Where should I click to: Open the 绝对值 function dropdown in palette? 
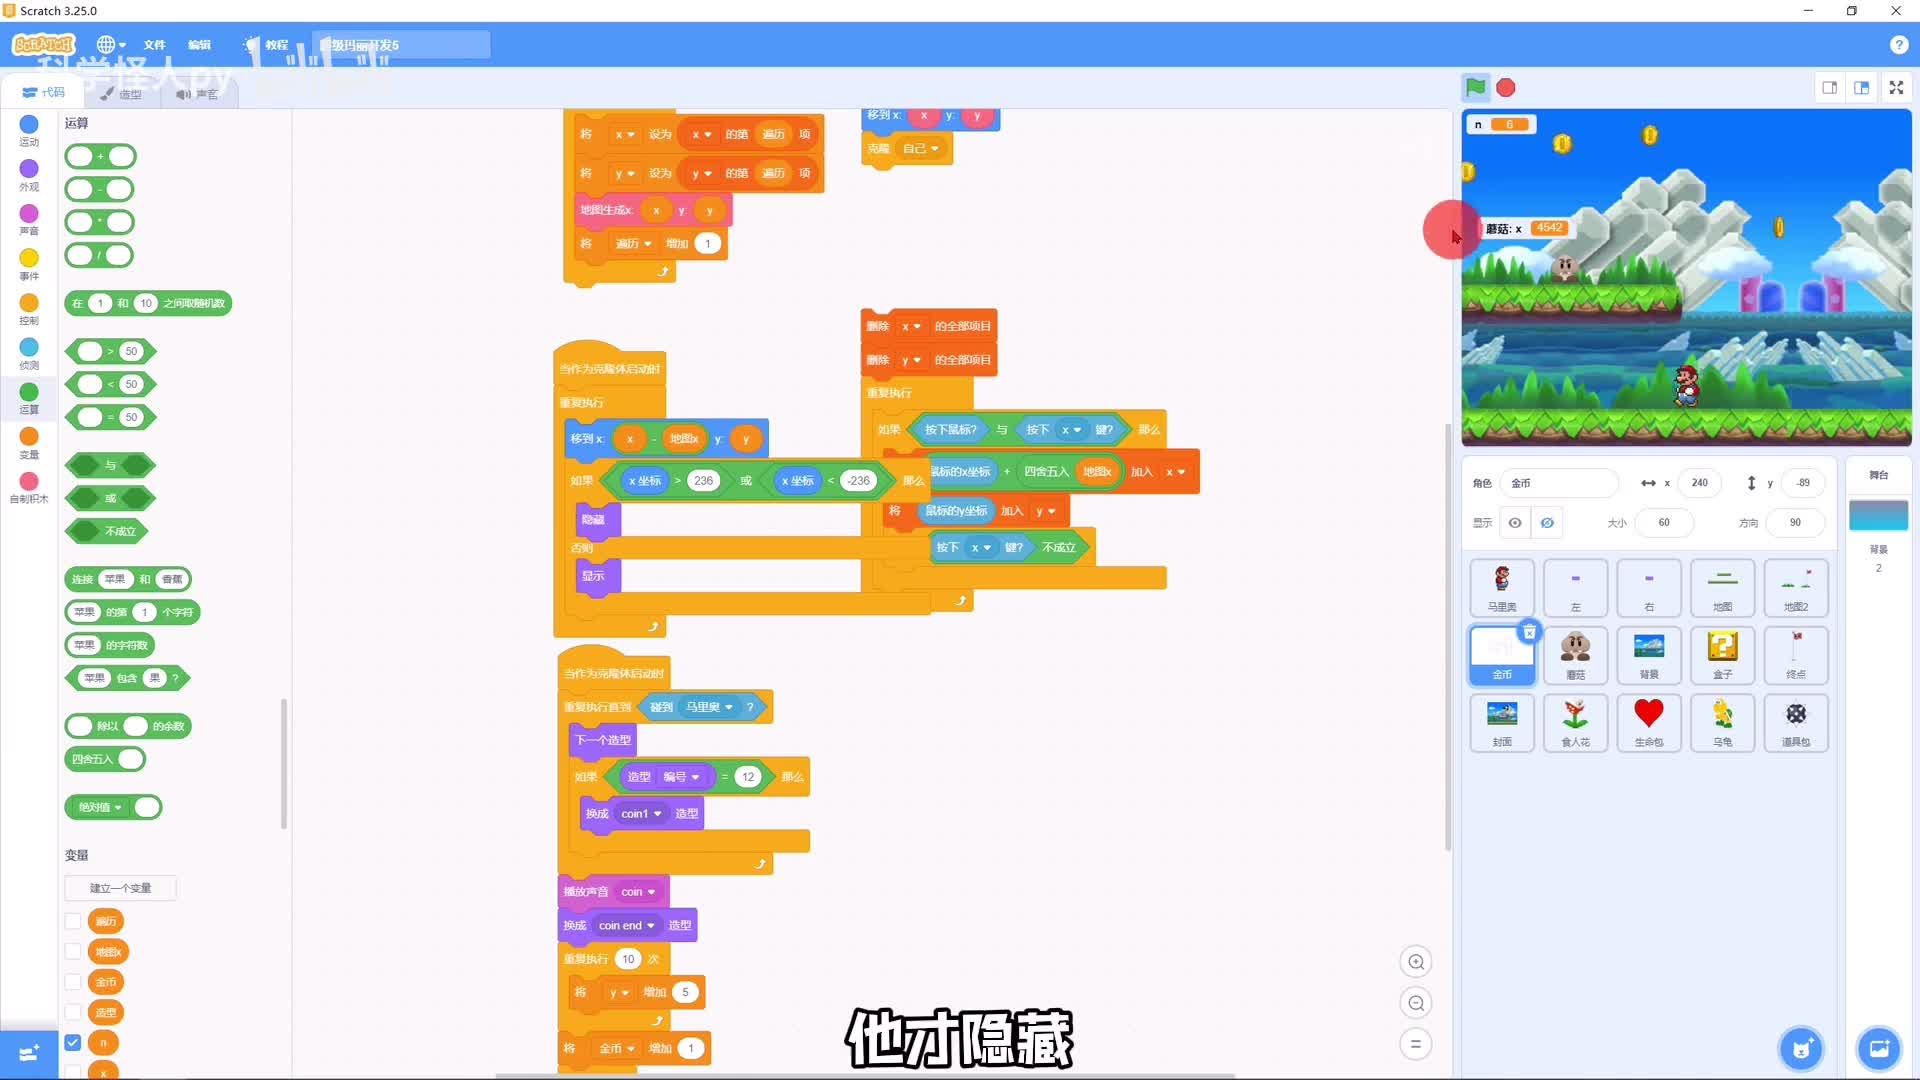pos(100,807)
